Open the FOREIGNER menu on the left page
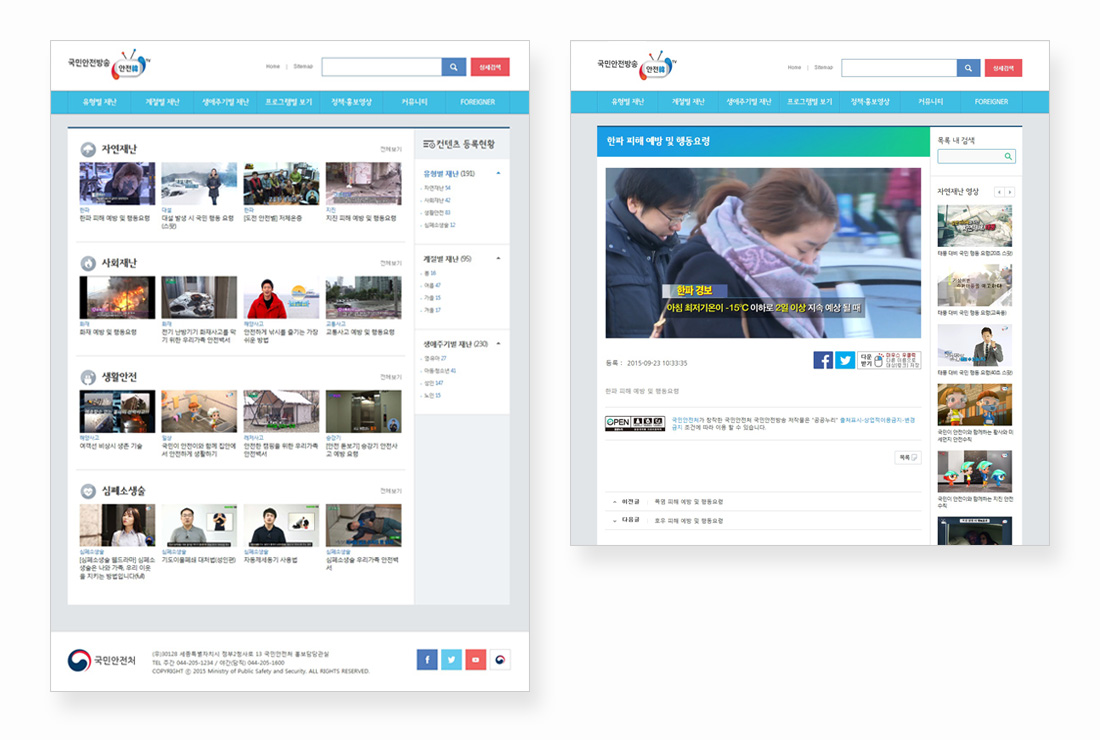This screenshot has height=740, width=1100. [x=478, y=102]
